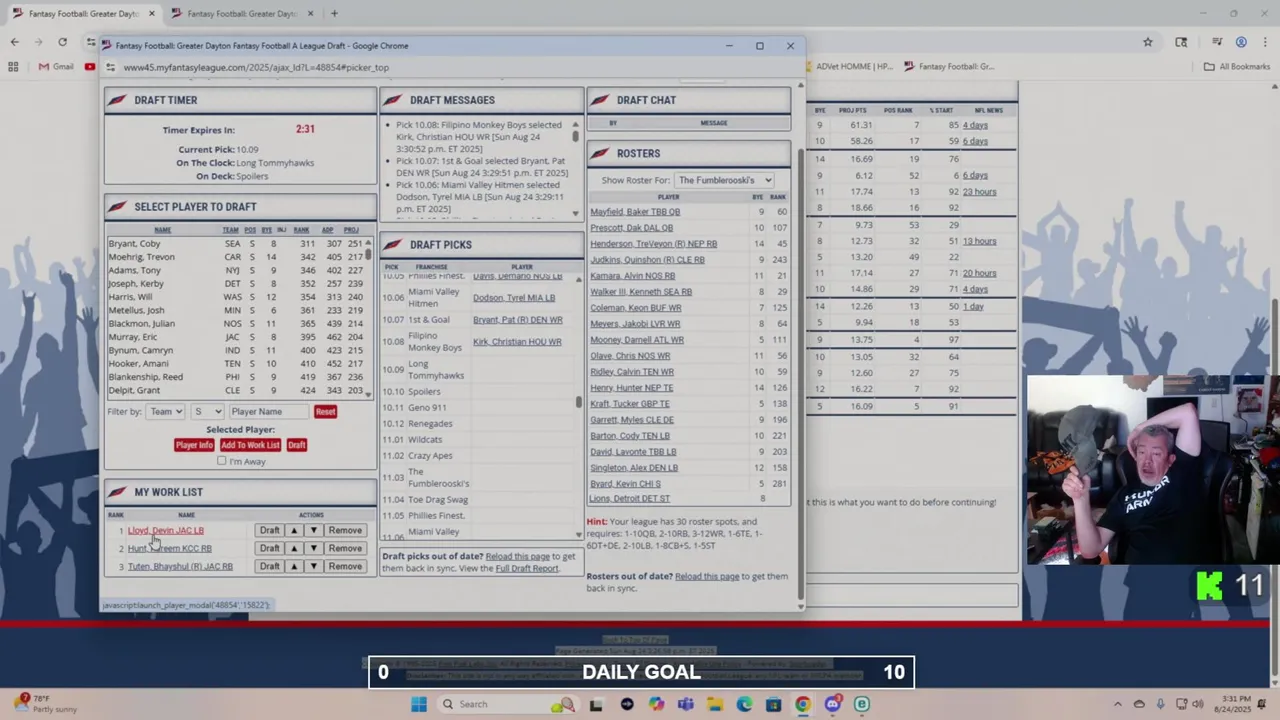Open Fantasy Football bookmark in bookmarks bar
Viewport: 1280px width, 720px height.
(x=949, y=67)
